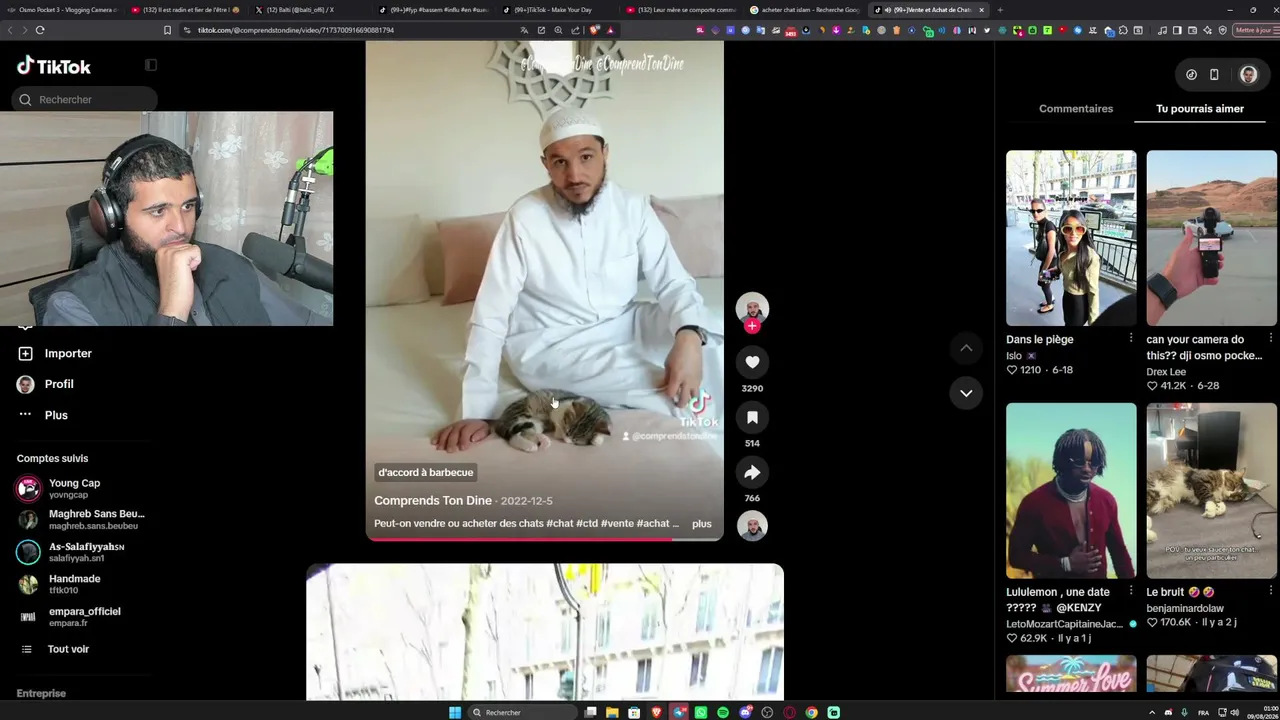Image resolution: width=1280 pixels, height=720 pixels.
Task: Follow creator with red plus badge
Action: (752, 326)
